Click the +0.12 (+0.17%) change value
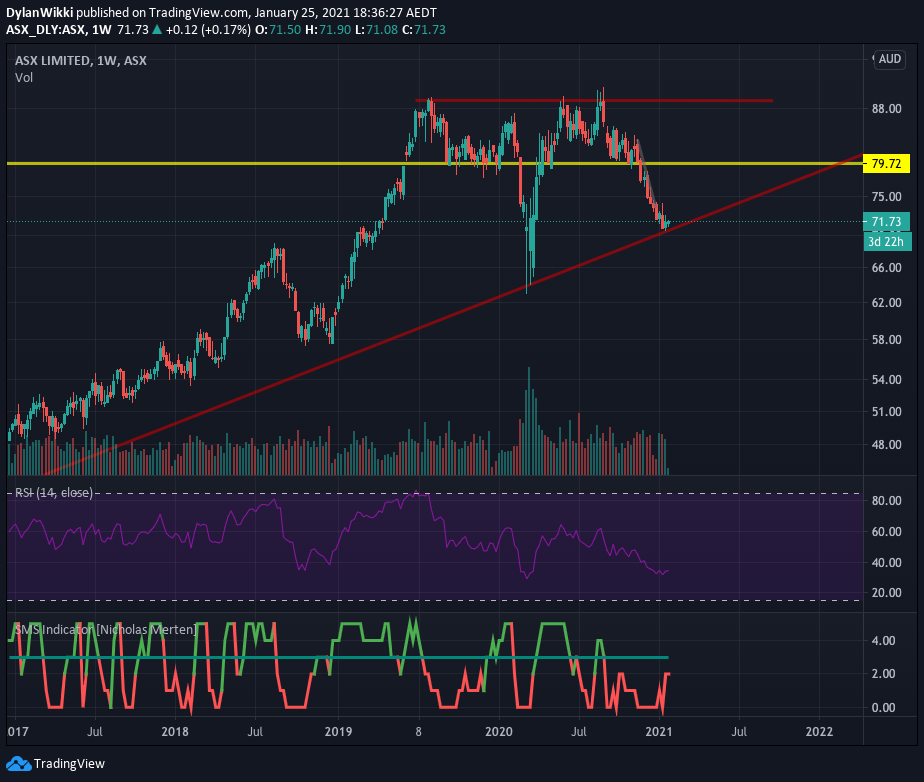This screenshot has height=782, width=924. [208, 29]
